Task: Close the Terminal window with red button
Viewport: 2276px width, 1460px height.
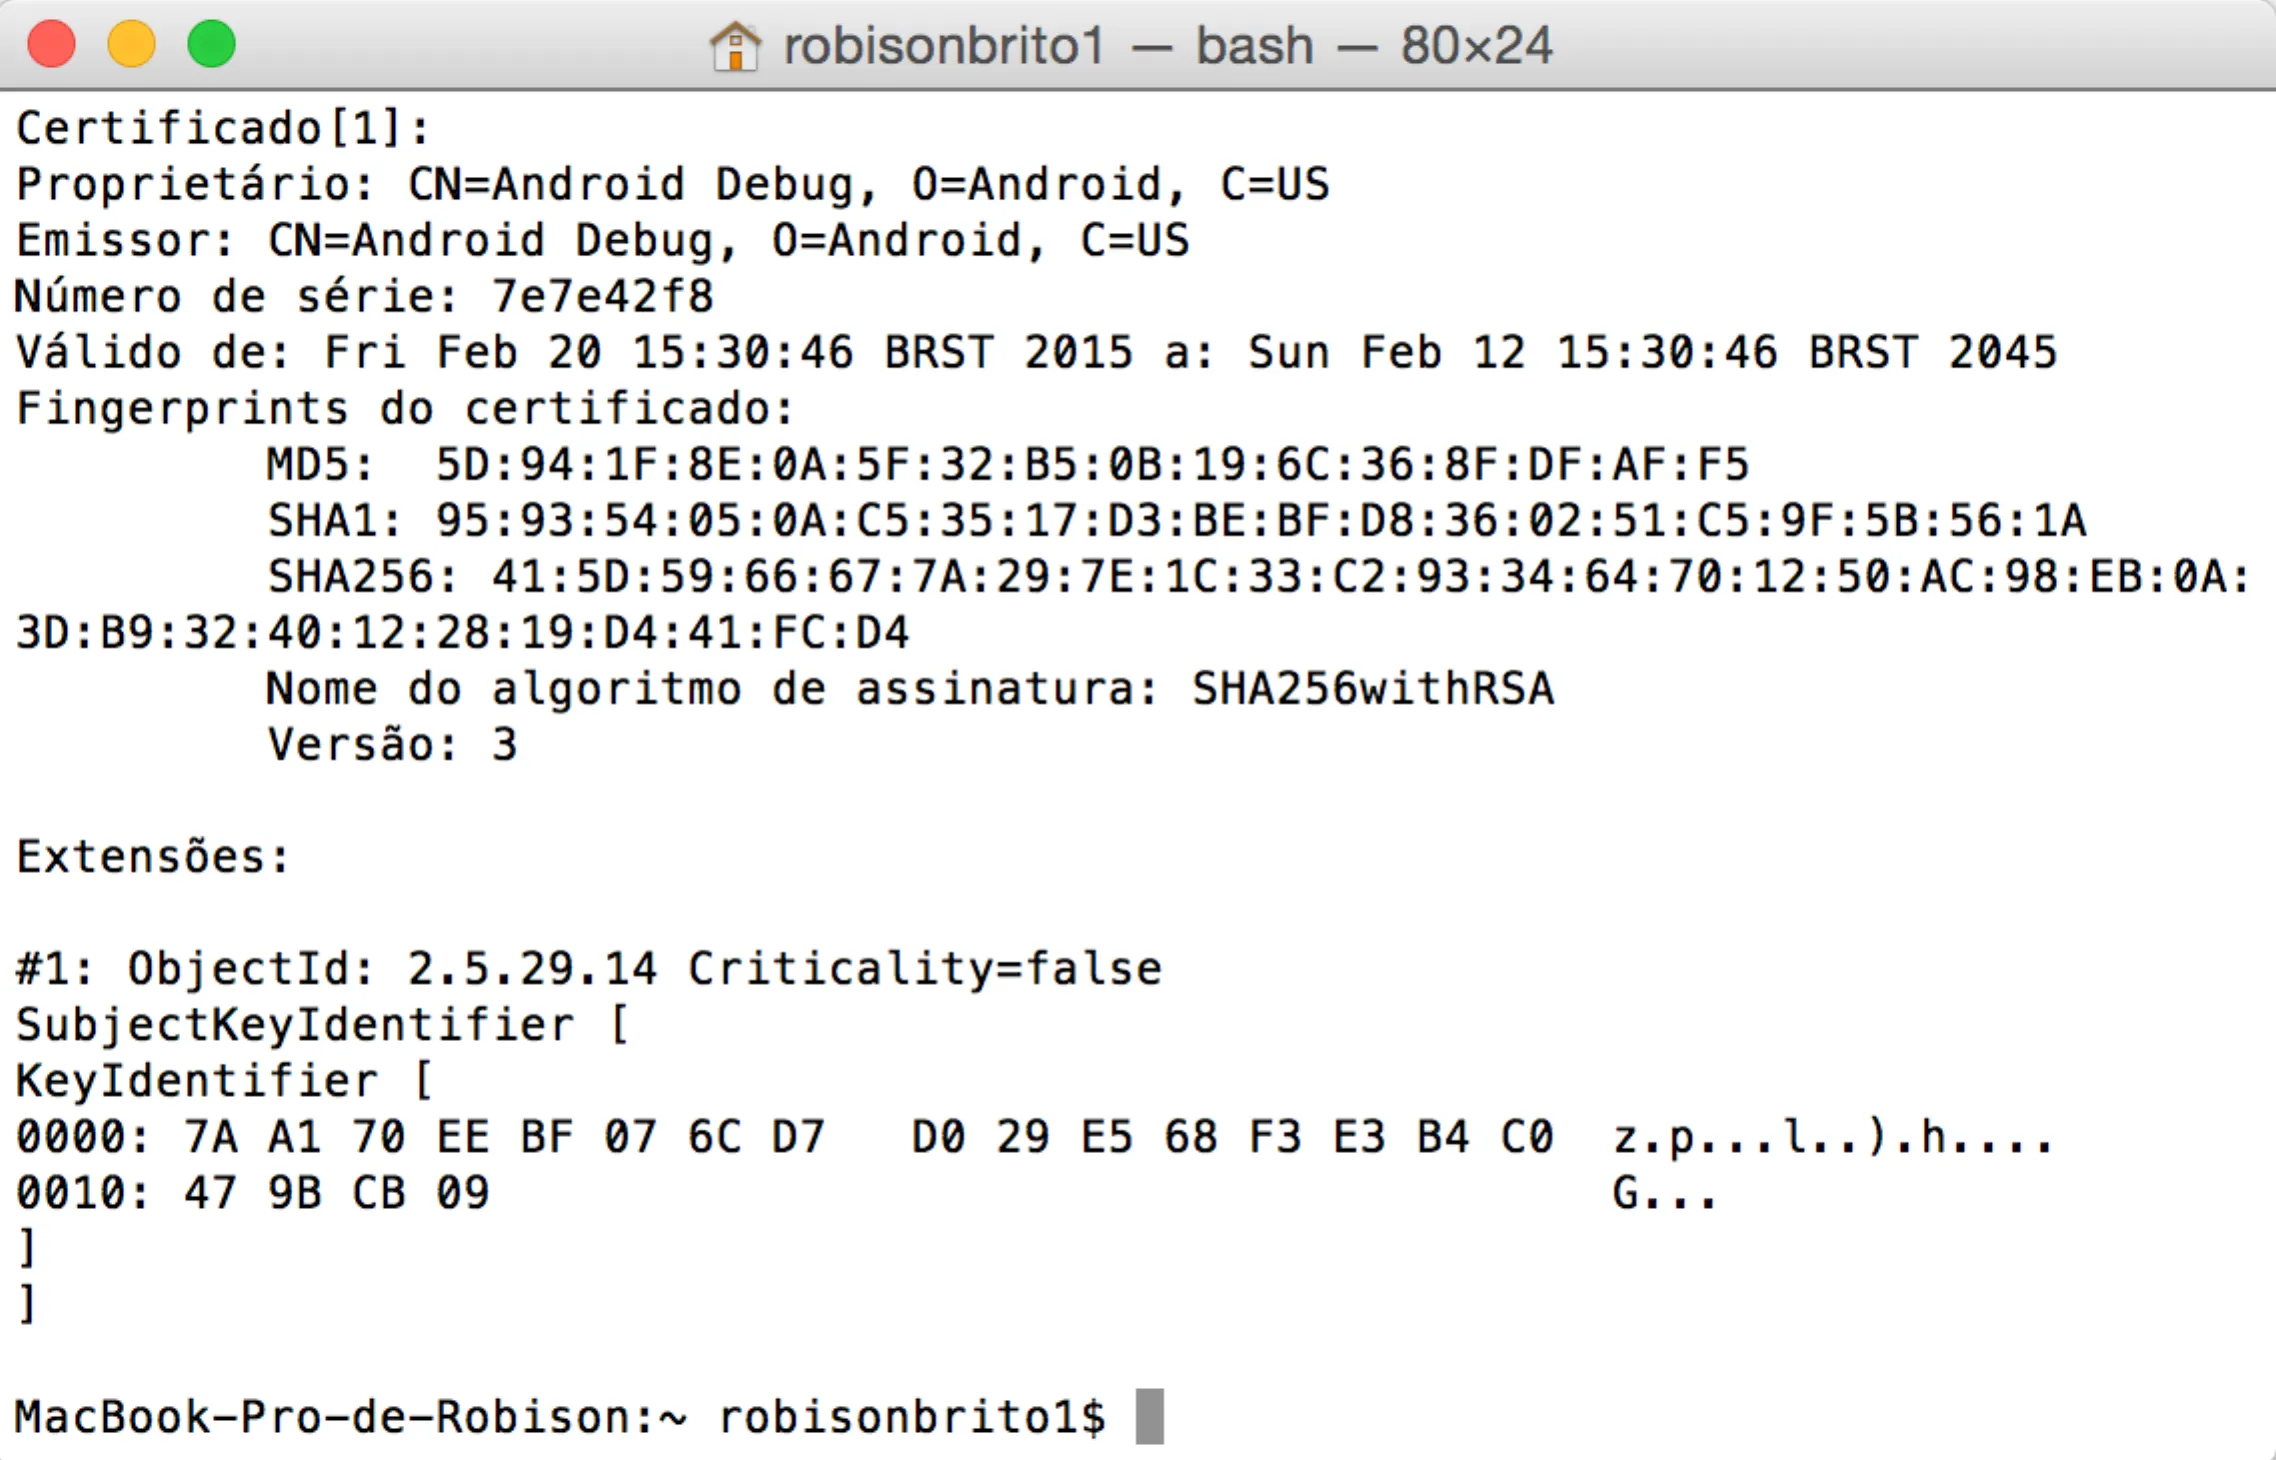Action: (52, 45)
